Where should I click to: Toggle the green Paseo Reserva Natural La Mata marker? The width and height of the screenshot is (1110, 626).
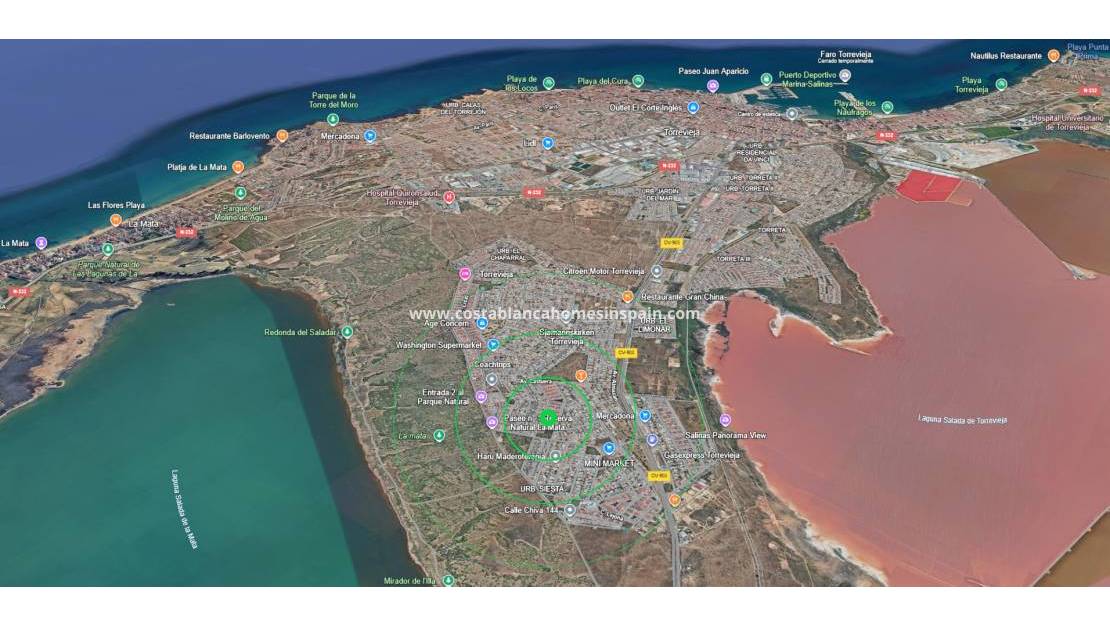point(546,417)
